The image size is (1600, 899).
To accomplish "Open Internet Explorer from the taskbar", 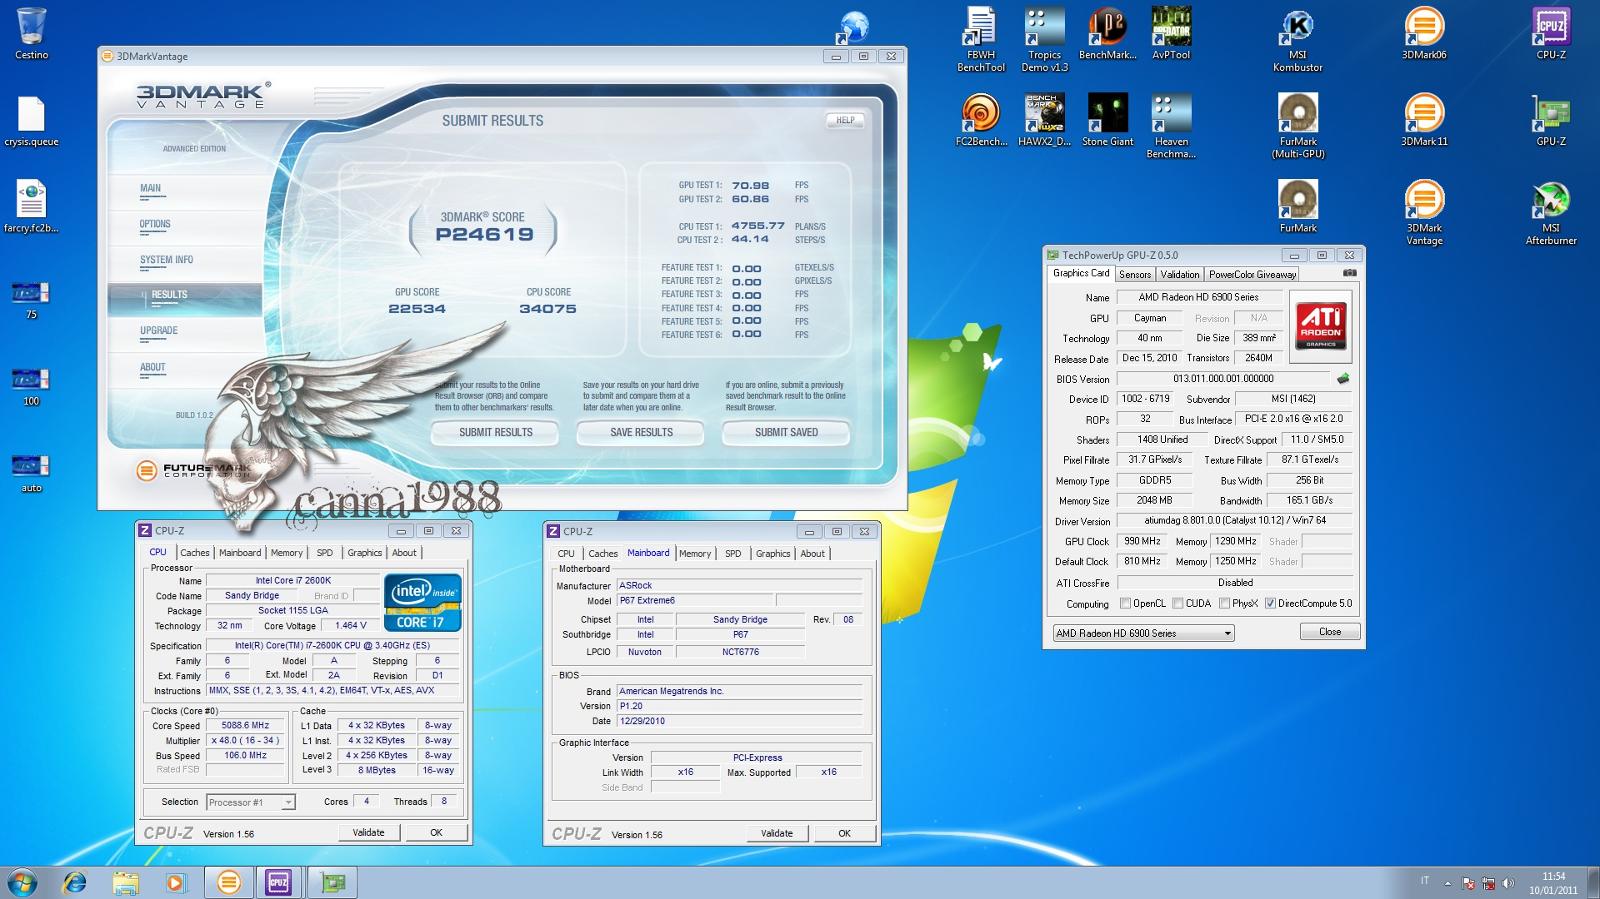I will 74,882.
